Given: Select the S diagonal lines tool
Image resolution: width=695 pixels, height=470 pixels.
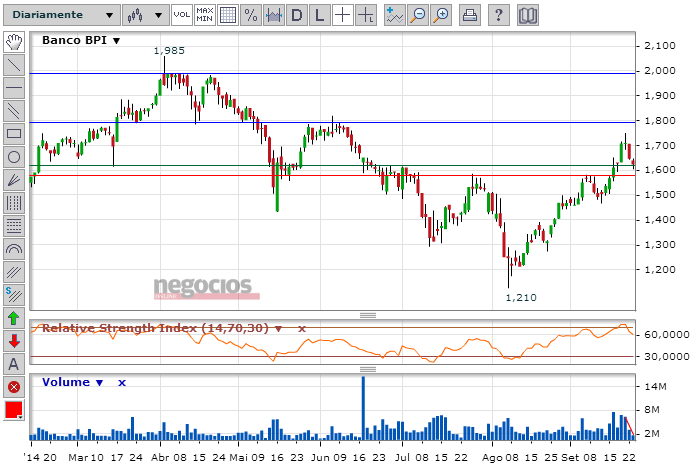Looking at the screenshot, I should pos(14,295).
